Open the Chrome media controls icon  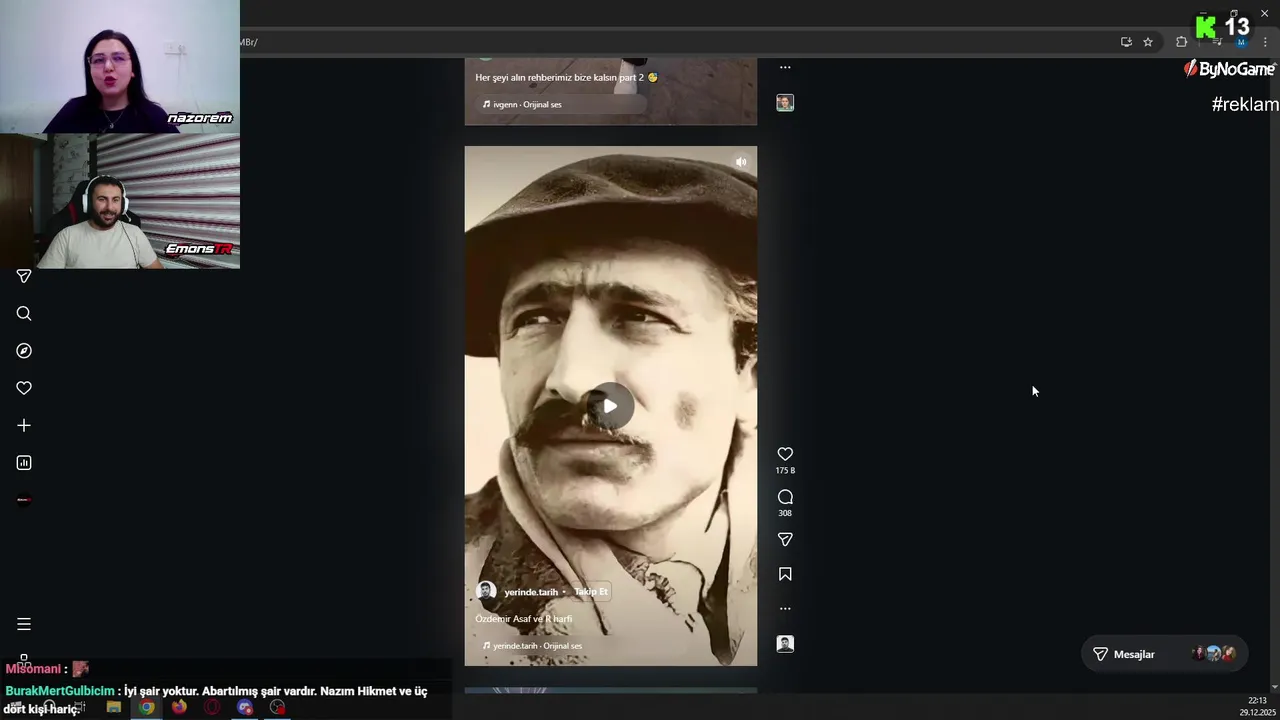pyautogui.click(x=1217, y=42)
